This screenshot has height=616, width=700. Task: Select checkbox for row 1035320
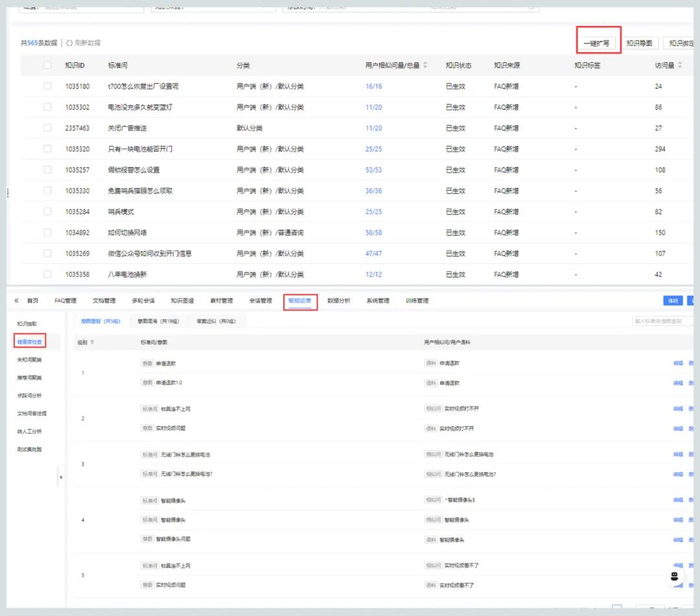[x=47, y=148]
